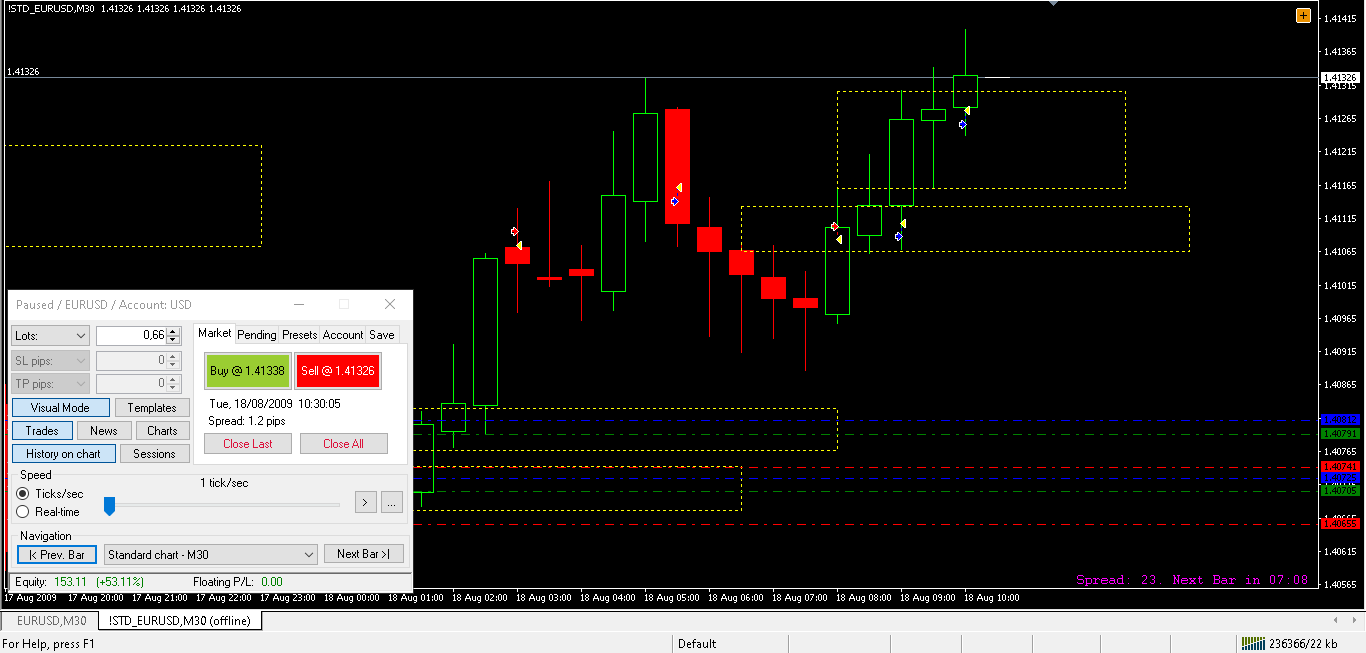
Task: Click Sell @ 1.41326 button
Action: pos(338,371)
